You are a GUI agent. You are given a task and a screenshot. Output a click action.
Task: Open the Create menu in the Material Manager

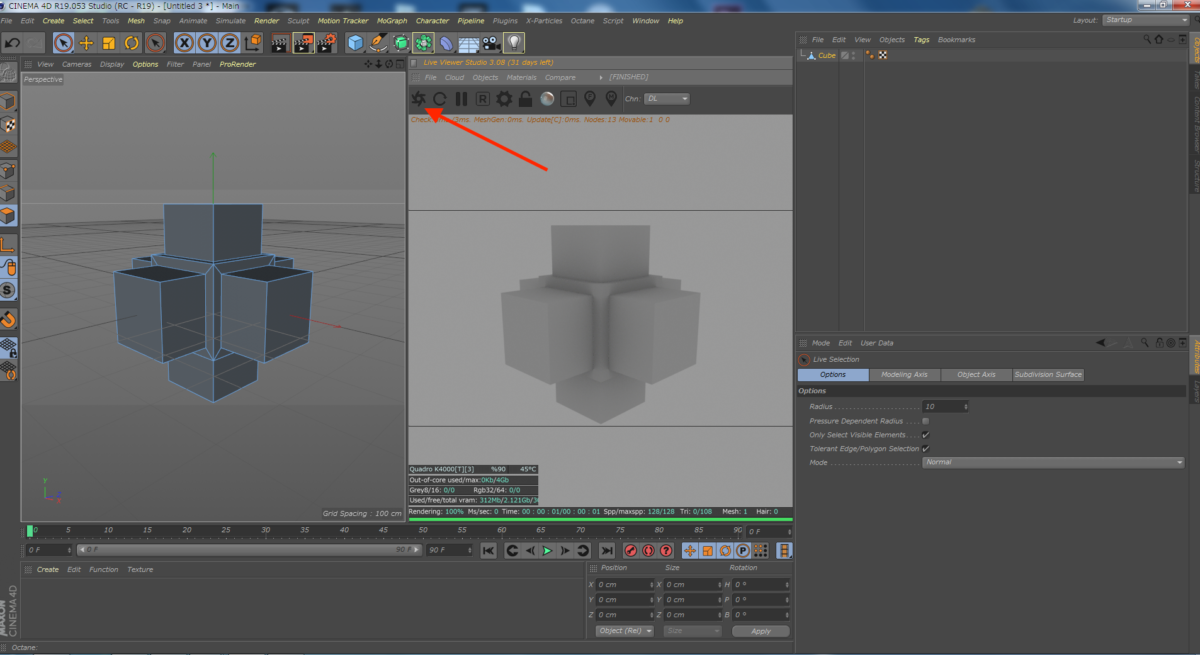pos(48,569)
